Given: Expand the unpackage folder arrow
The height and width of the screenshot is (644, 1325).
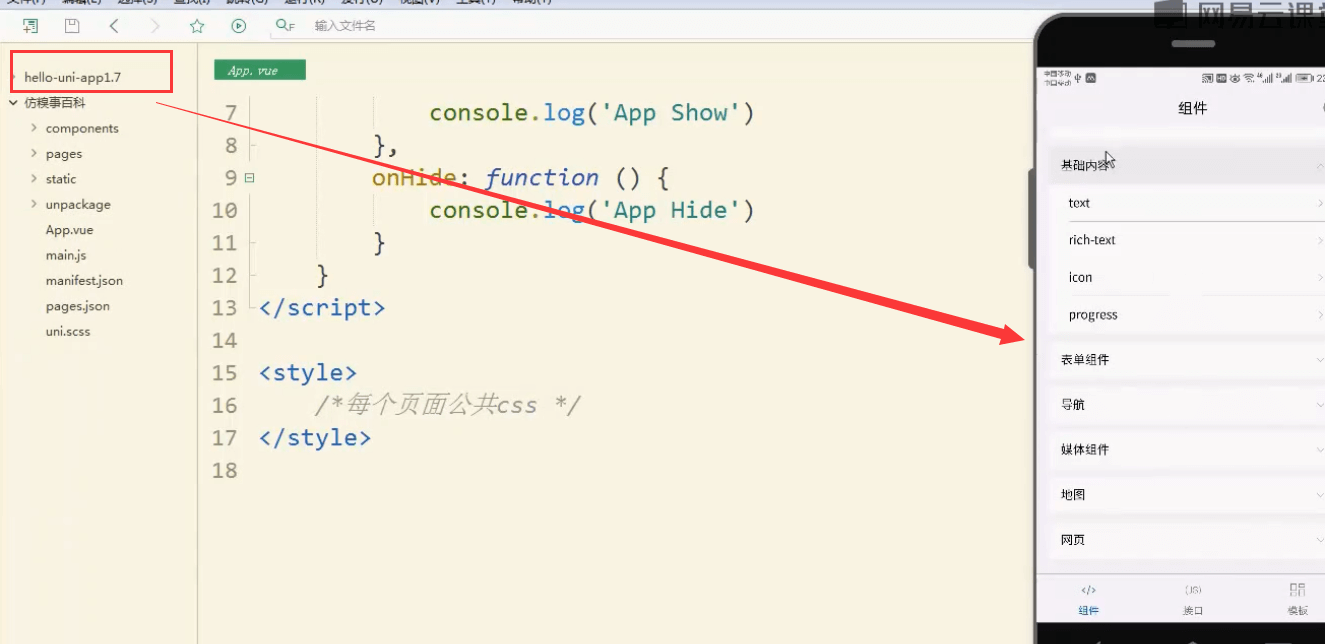Looking at the screenshot, I should (x=34, y=204).
